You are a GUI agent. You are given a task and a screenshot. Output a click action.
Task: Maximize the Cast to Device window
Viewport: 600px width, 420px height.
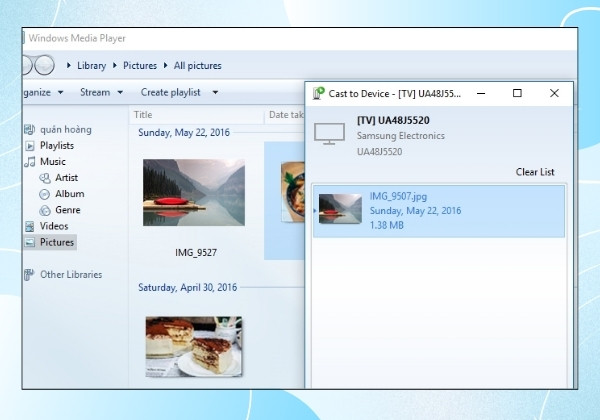(x=517, y=93)
